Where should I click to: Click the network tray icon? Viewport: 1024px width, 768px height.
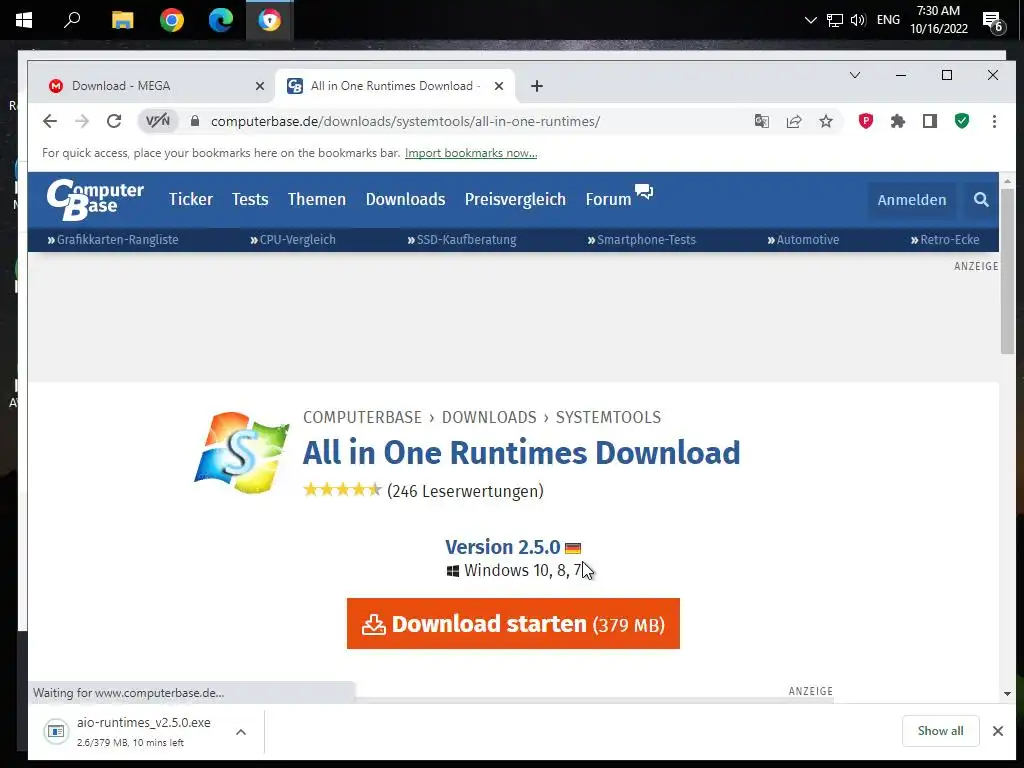(x=835, y=20)
